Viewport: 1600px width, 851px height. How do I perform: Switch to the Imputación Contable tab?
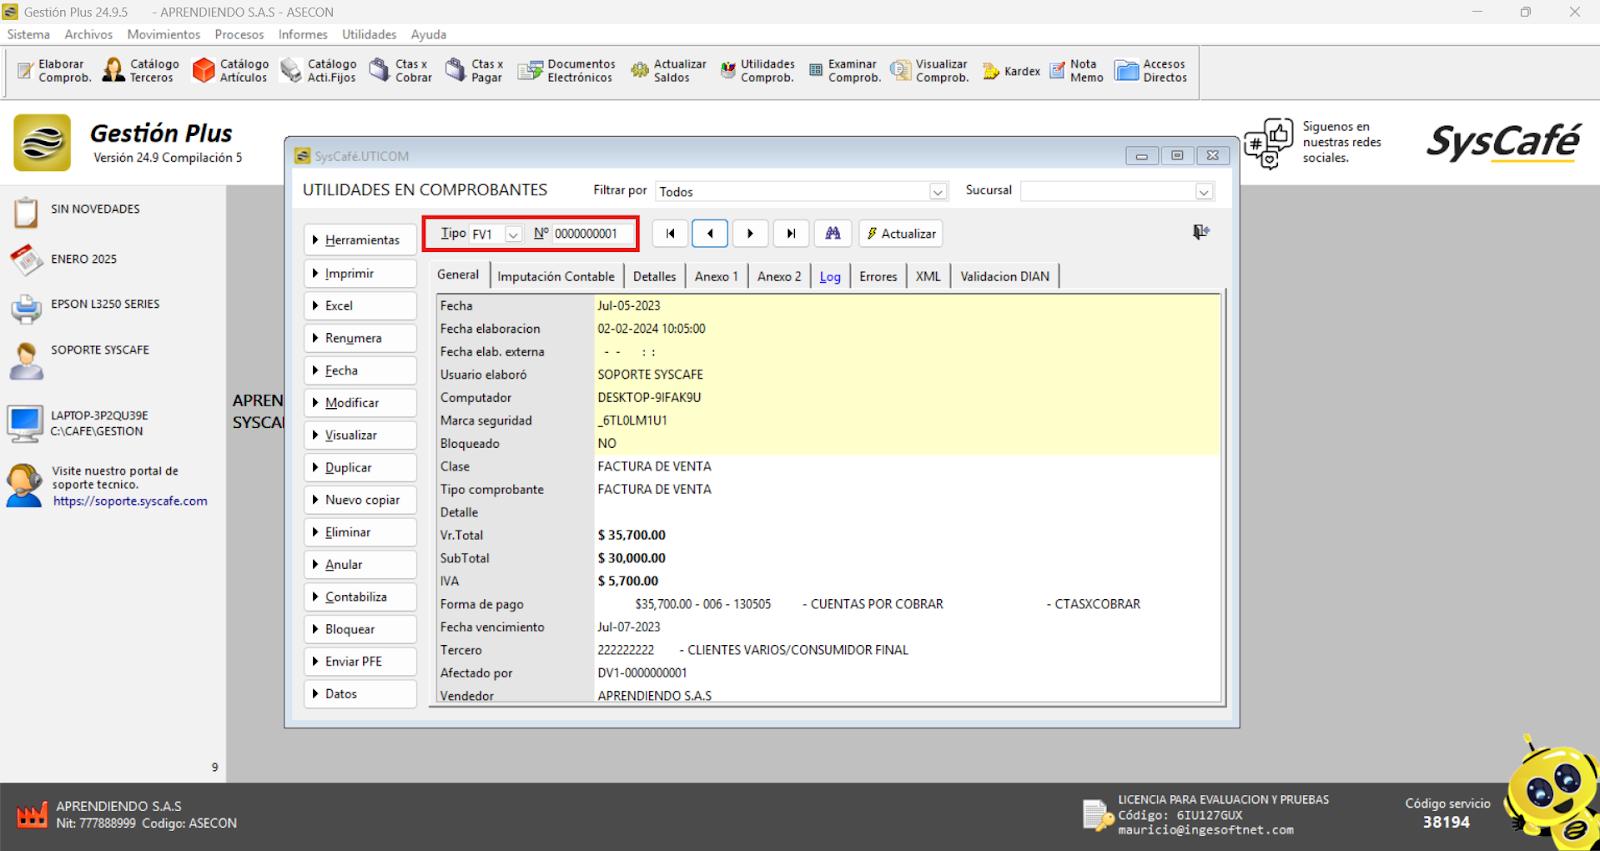click(556, 277)
